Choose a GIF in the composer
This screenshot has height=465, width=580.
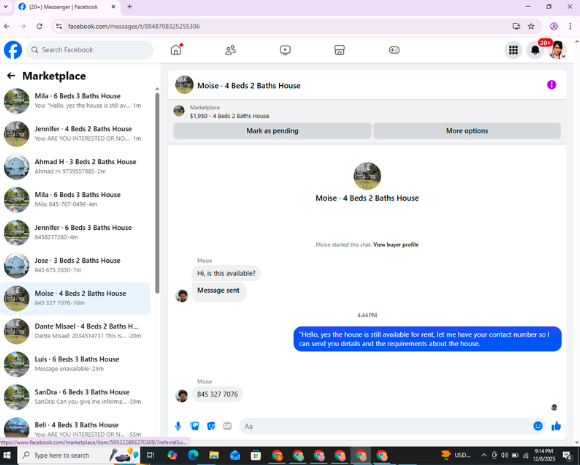227,426
